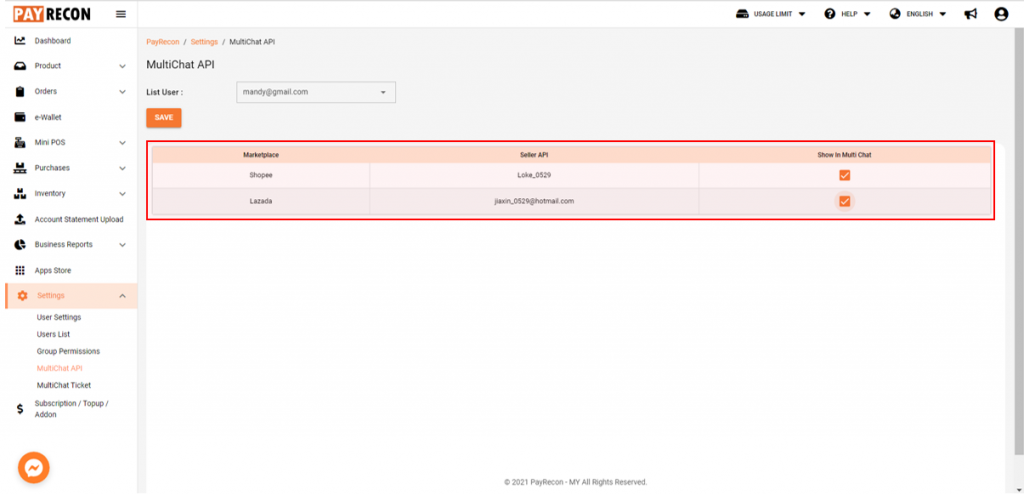
Task: Uncheck Show In Multi Chat for Lazada
Action: (844, 201)
